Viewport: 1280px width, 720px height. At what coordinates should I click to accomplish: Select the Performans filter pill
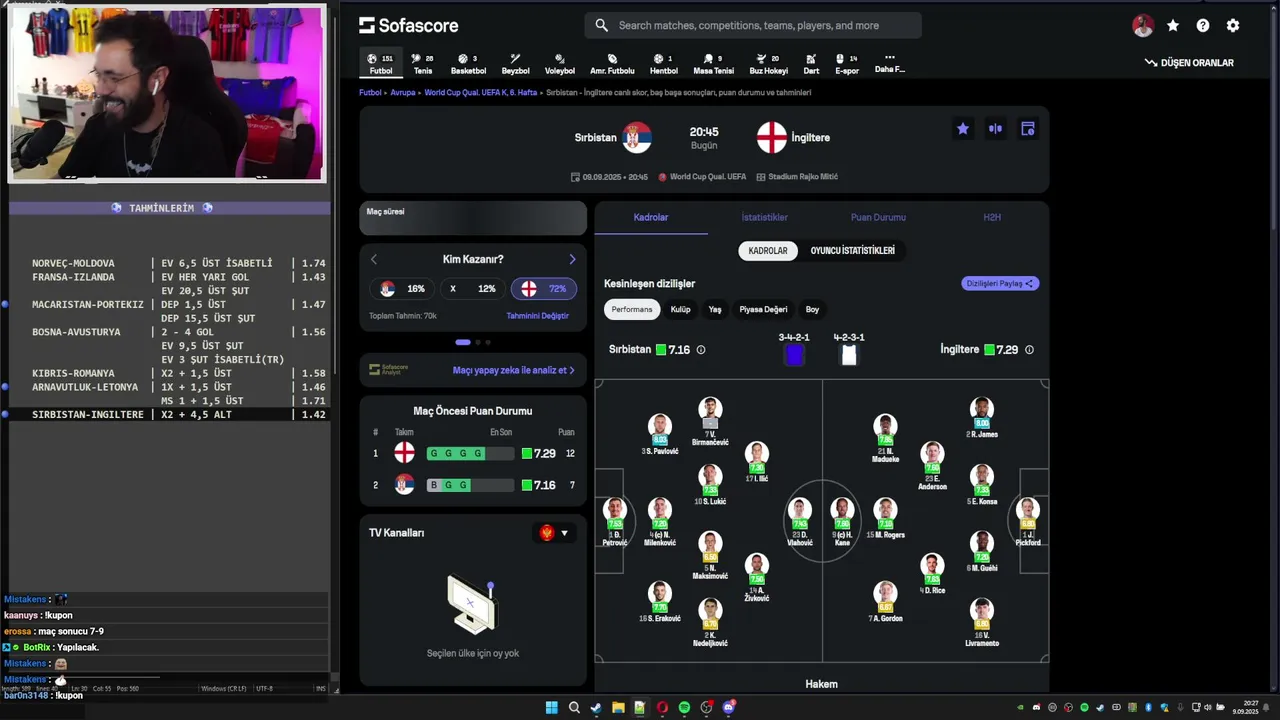coord(632,310)
